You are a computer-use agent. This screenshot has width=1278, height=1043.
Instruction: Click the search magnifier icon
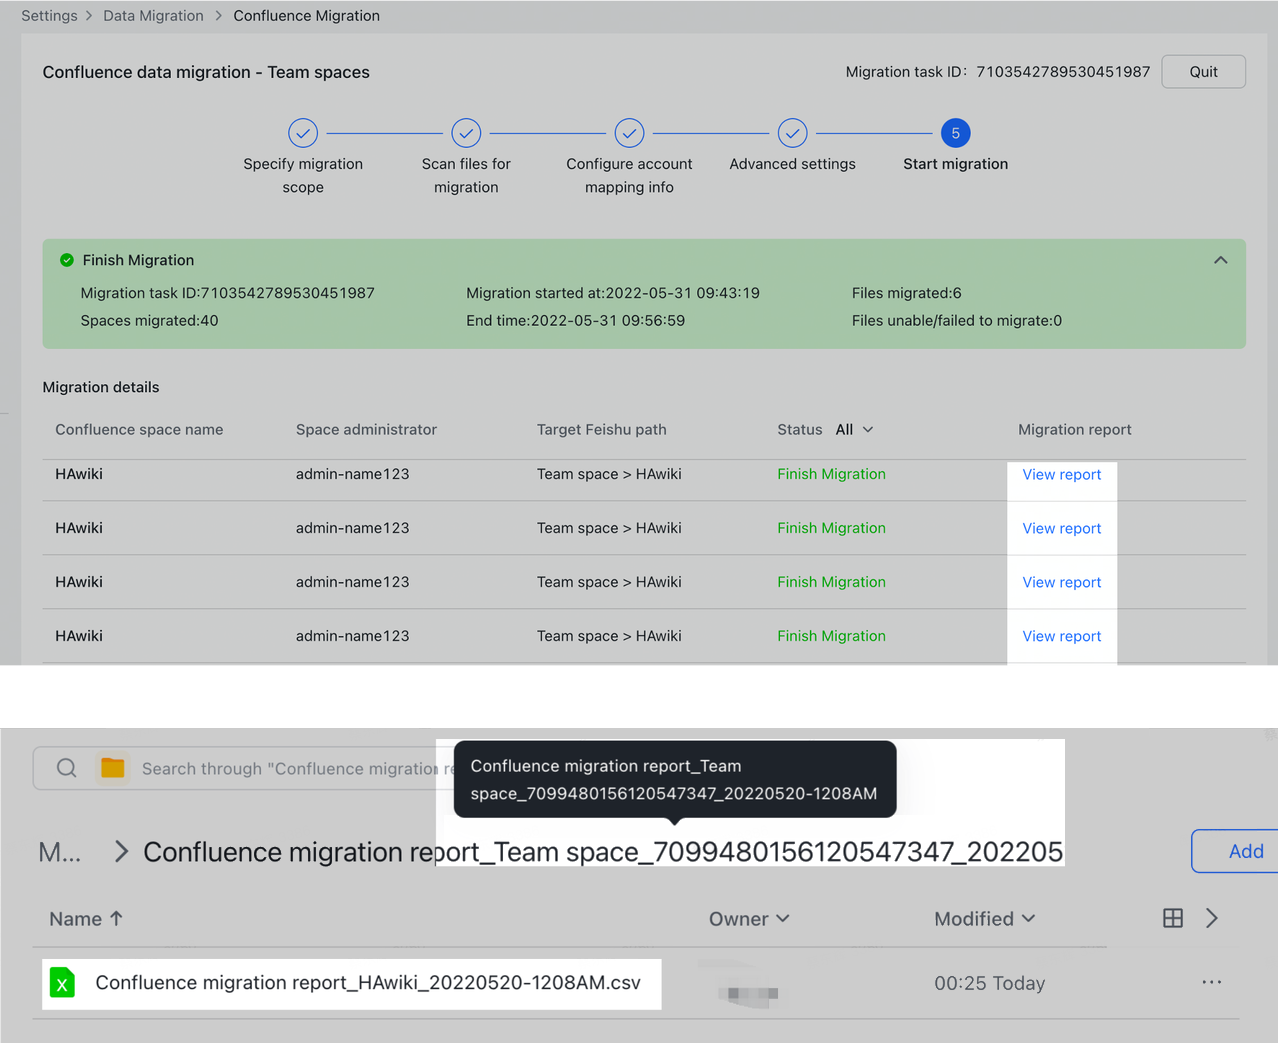pyautogui.click(x=66, y=768)
